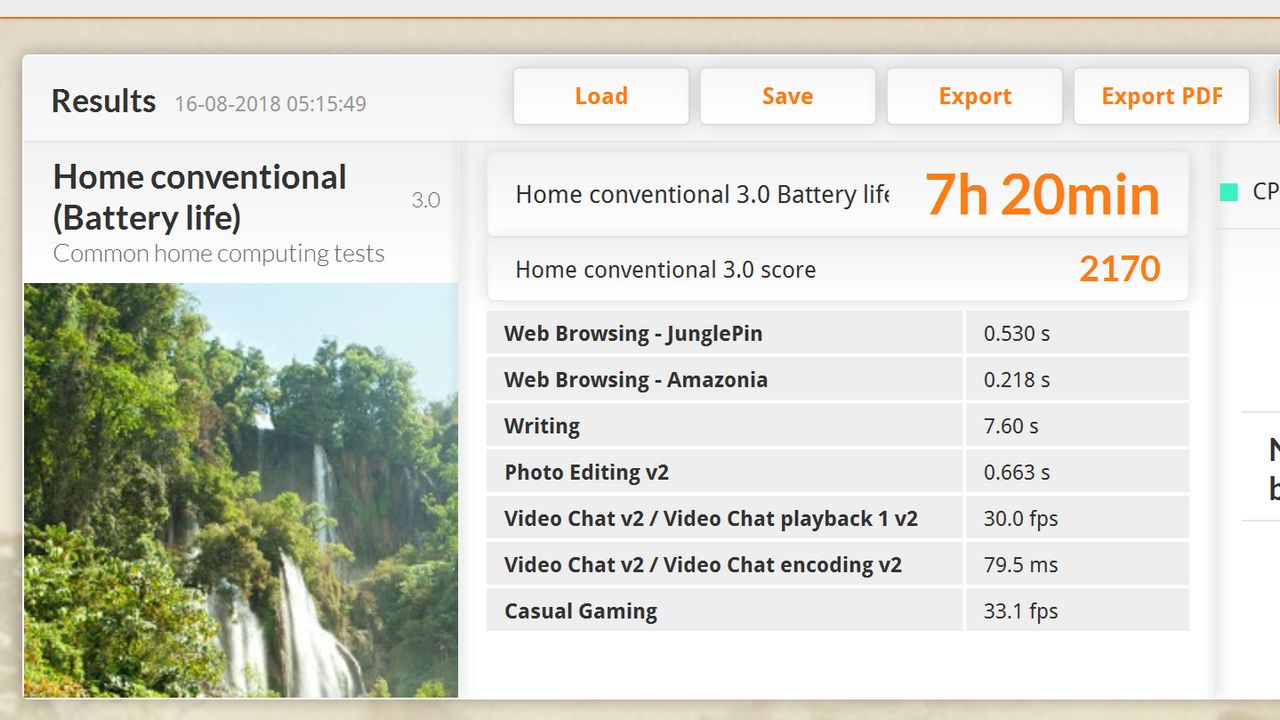The image size is (1280, 720).
Task: Click the 3.0 version number beside title
Action: point(426,200)
